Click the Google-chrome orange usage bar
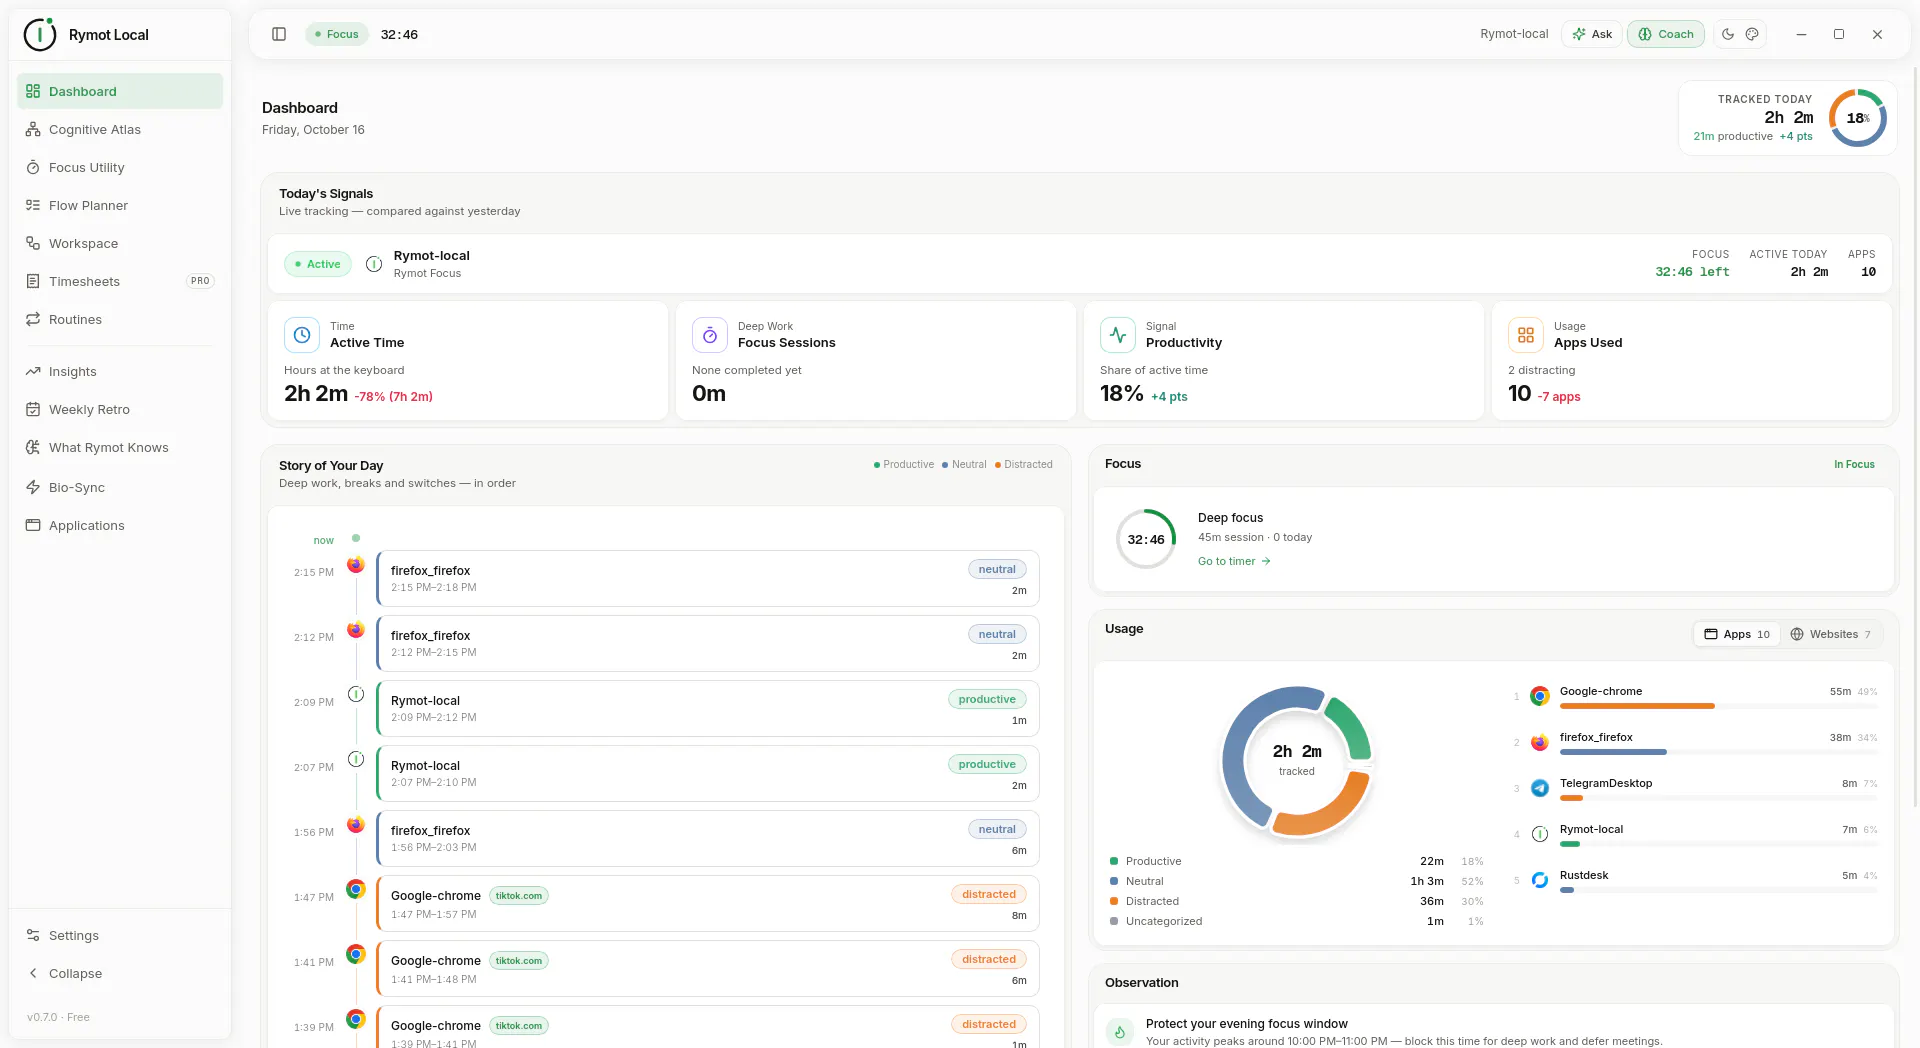 (1637, 706)
